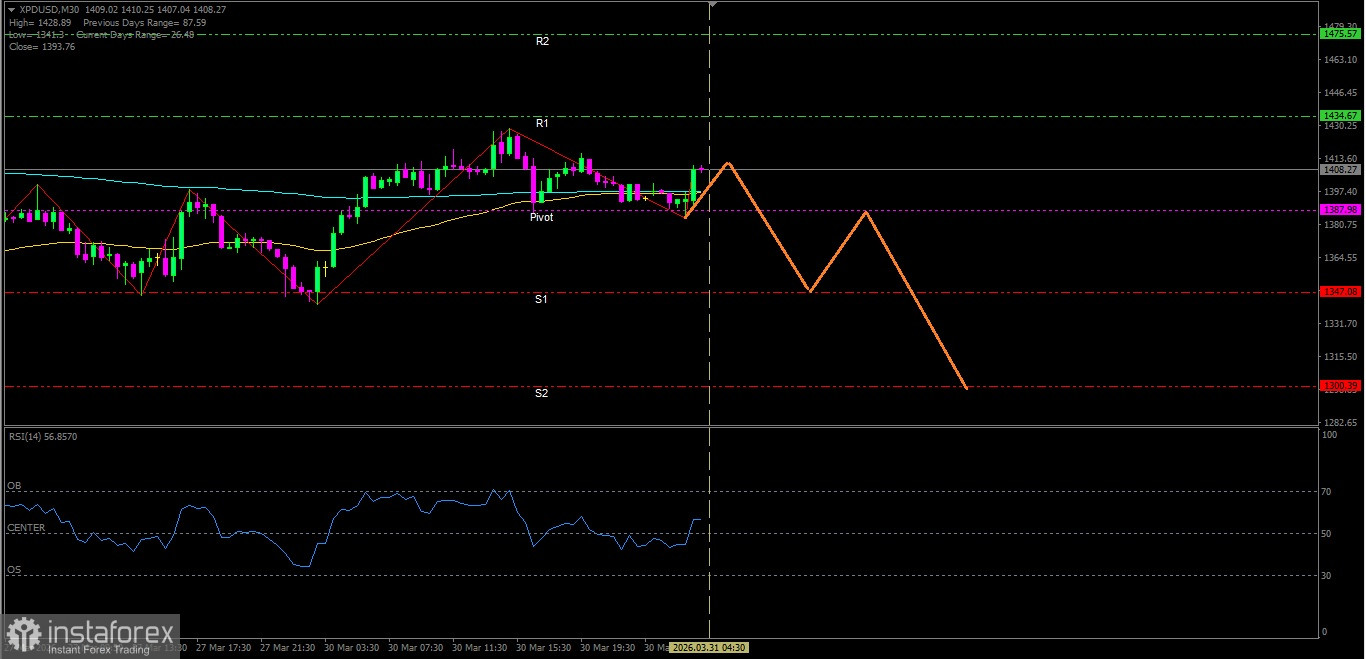Screen dimensions: 1366x659
Task: Select the R2 resistance level label
Action: (542, 42)
